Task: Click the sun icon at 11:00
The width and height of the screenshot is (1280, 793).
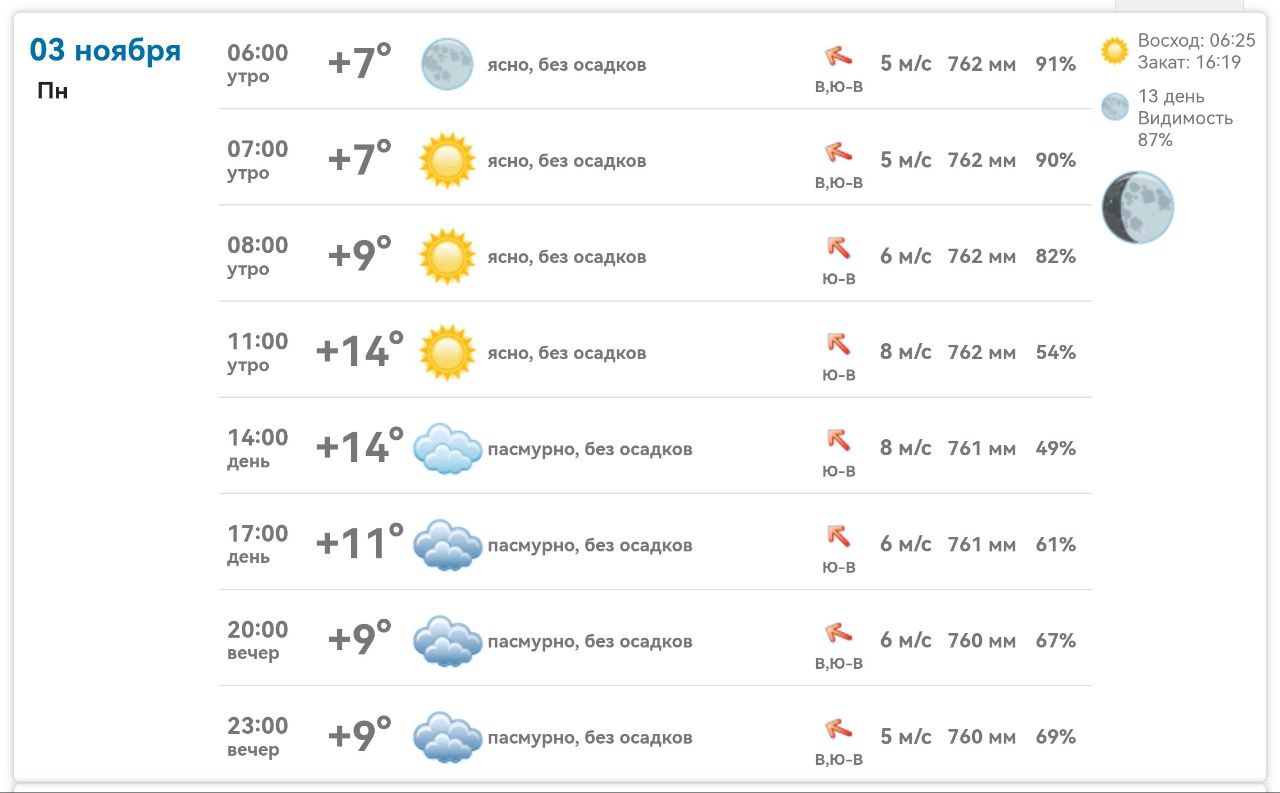Action: click(x=446, y=352)
